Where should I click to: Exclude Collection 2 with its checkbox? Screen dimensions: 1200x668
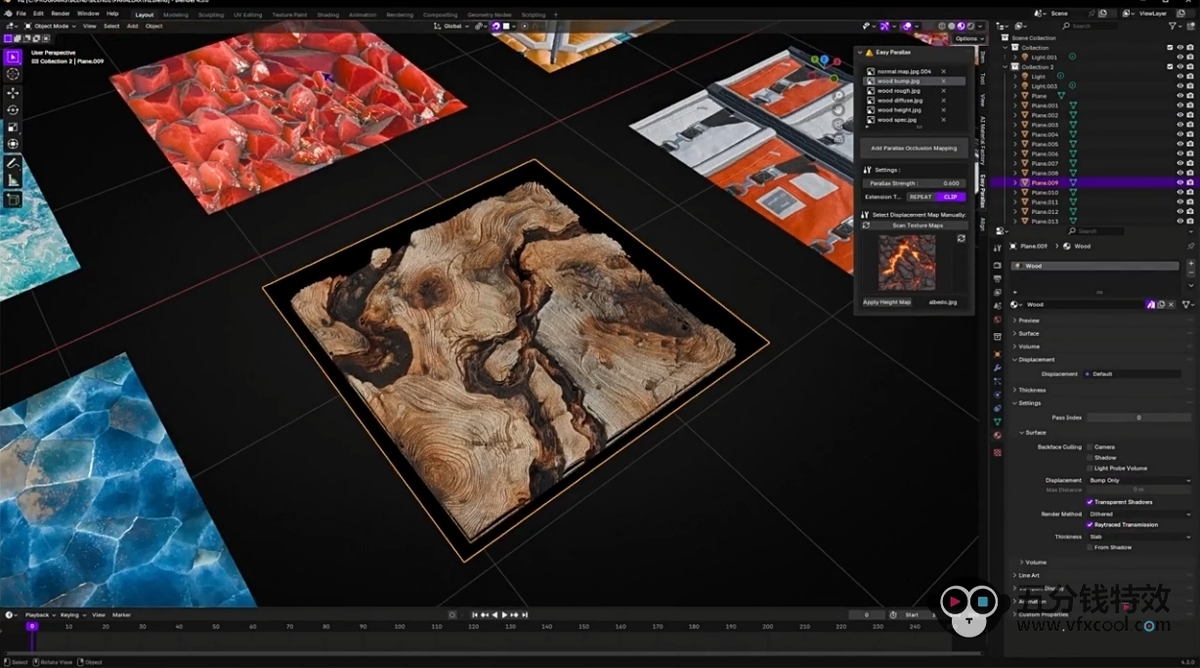pos(1170,67)
